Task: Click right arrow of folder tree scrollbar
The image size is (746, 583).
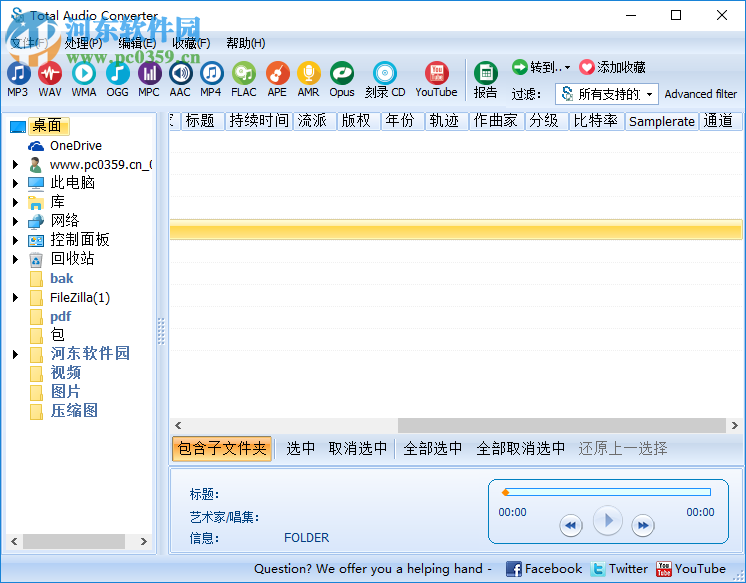Action: (x=144, y=542)
